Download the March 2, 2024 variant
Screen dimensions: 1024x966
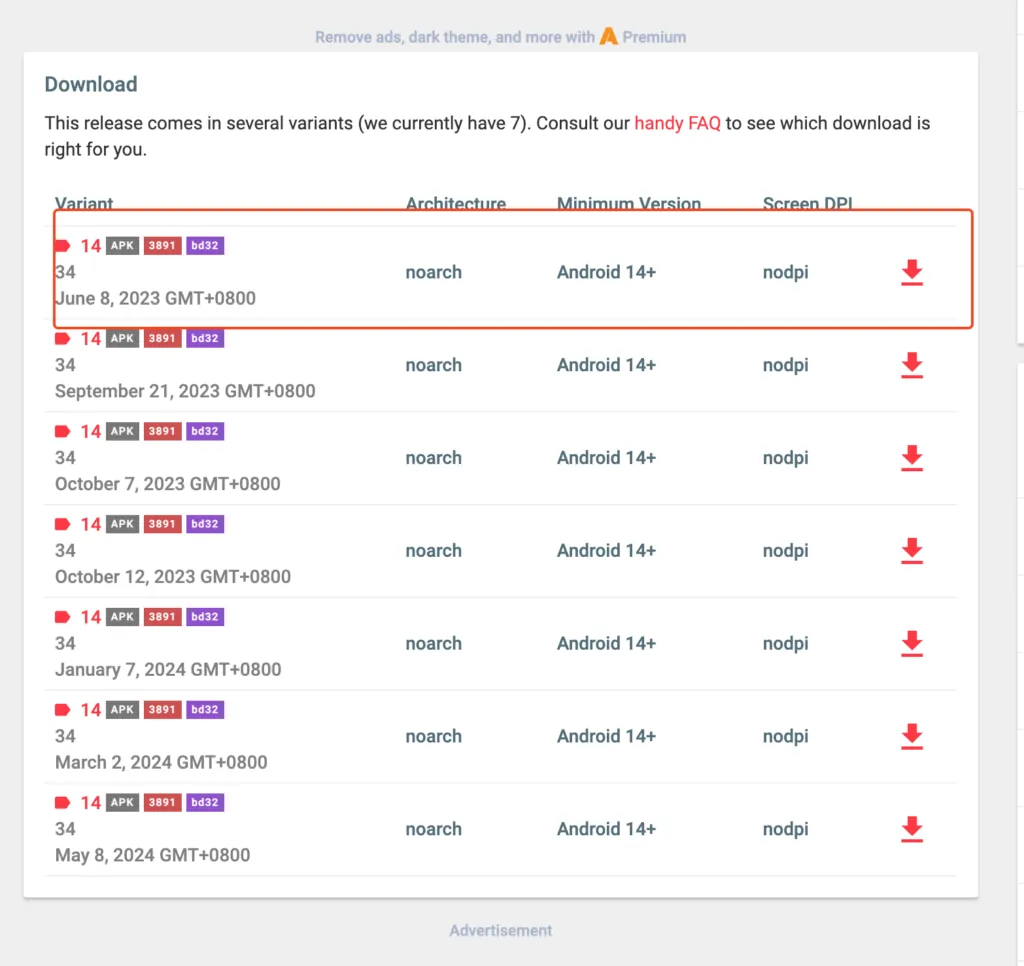911,736
